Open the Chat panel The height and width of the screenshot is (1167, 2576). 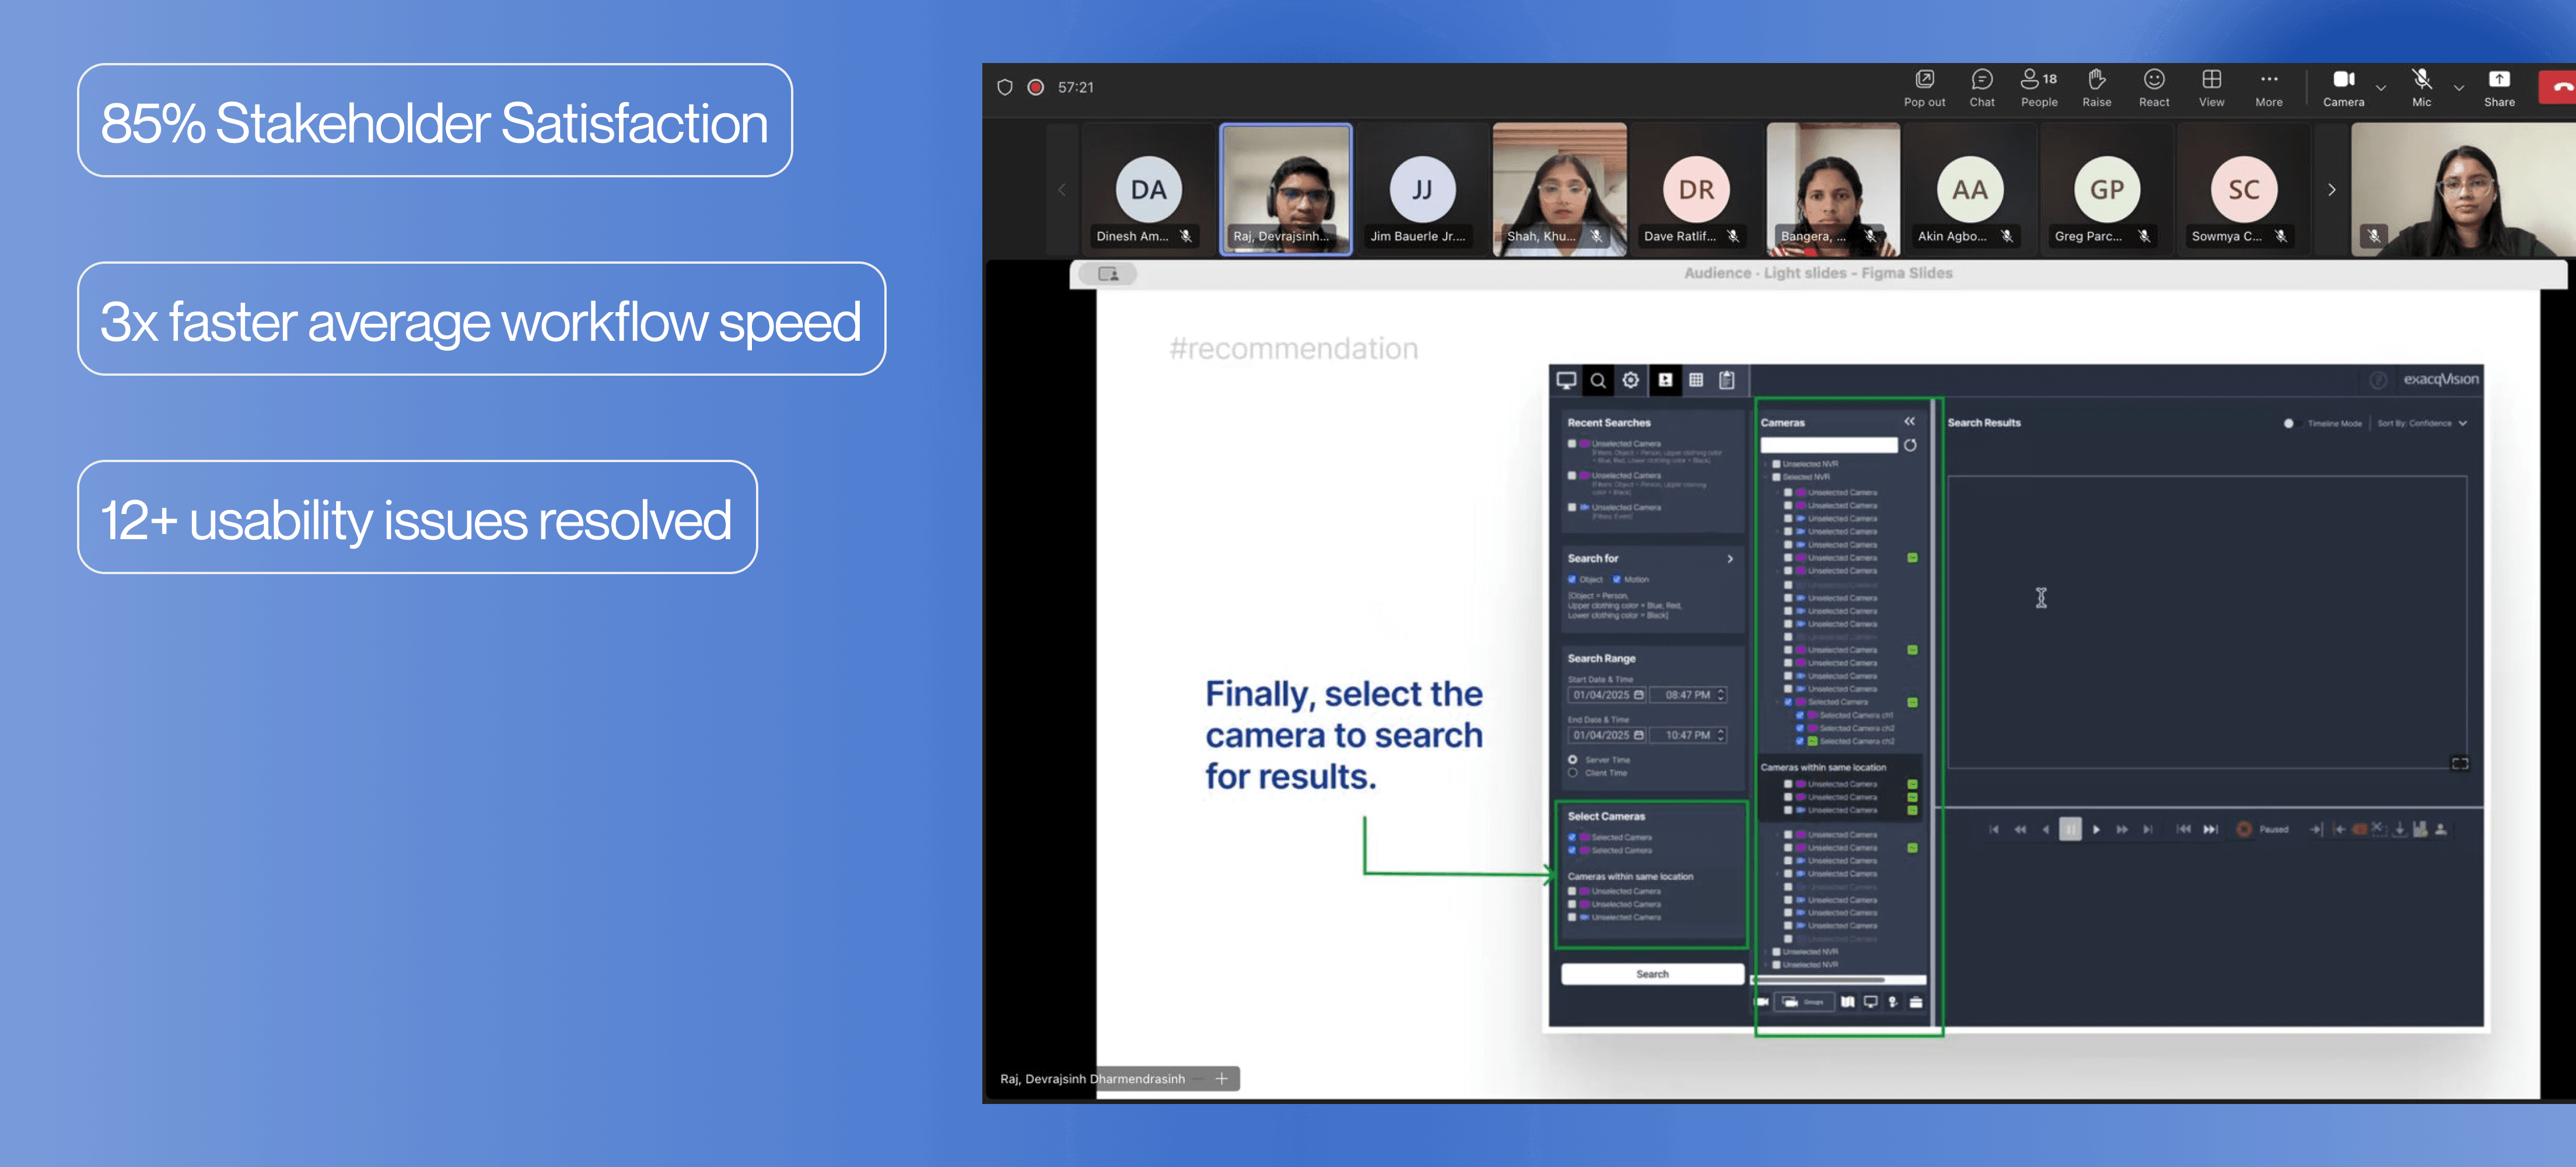(1981, 87)
